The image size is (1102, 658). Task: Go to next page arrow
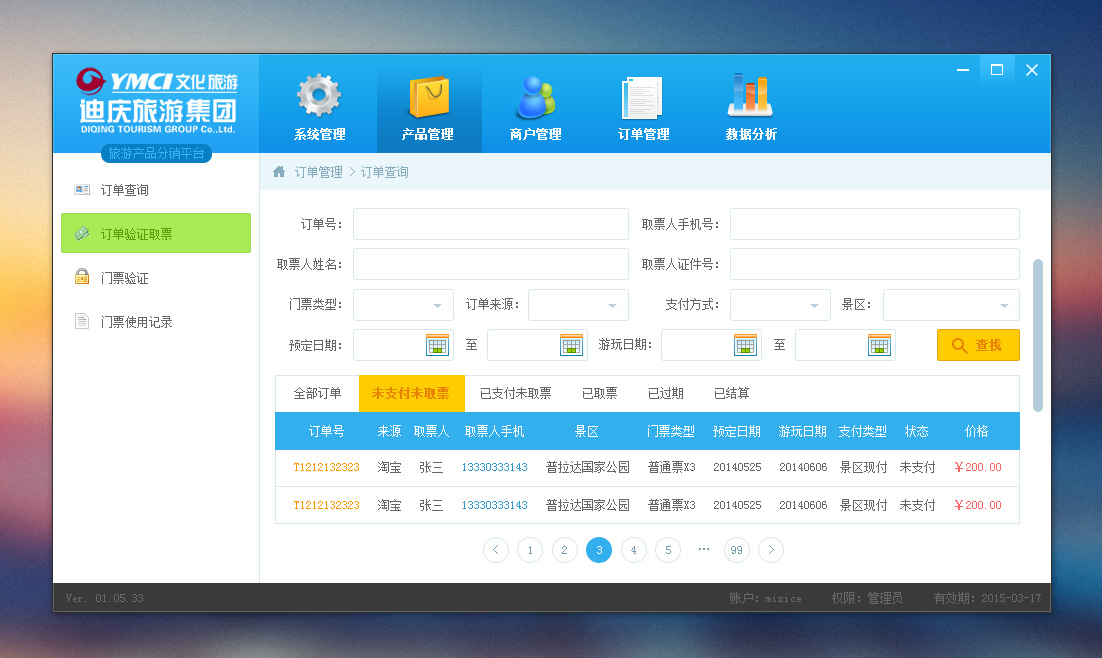770,549
